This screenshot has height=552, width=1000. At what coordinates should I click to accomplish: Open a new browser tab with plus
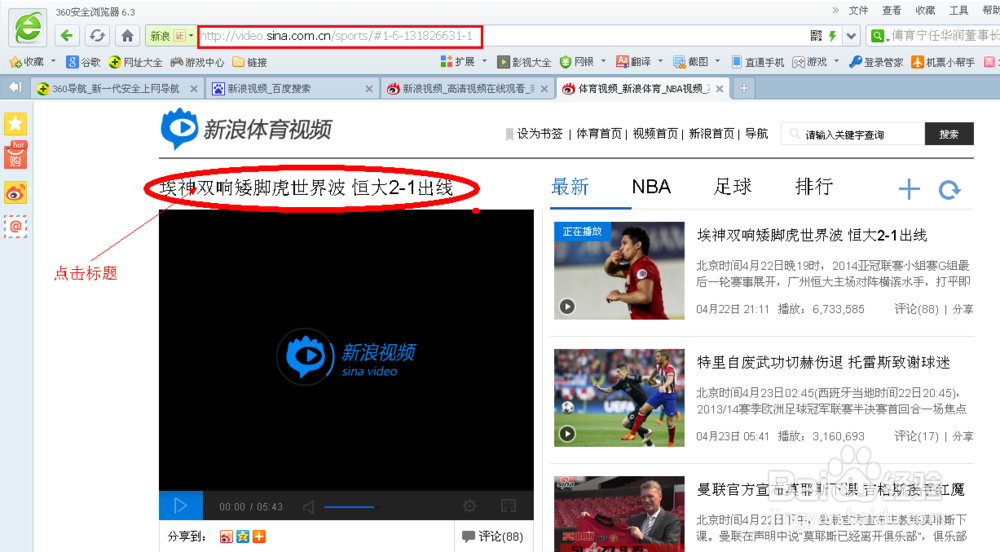744,89
